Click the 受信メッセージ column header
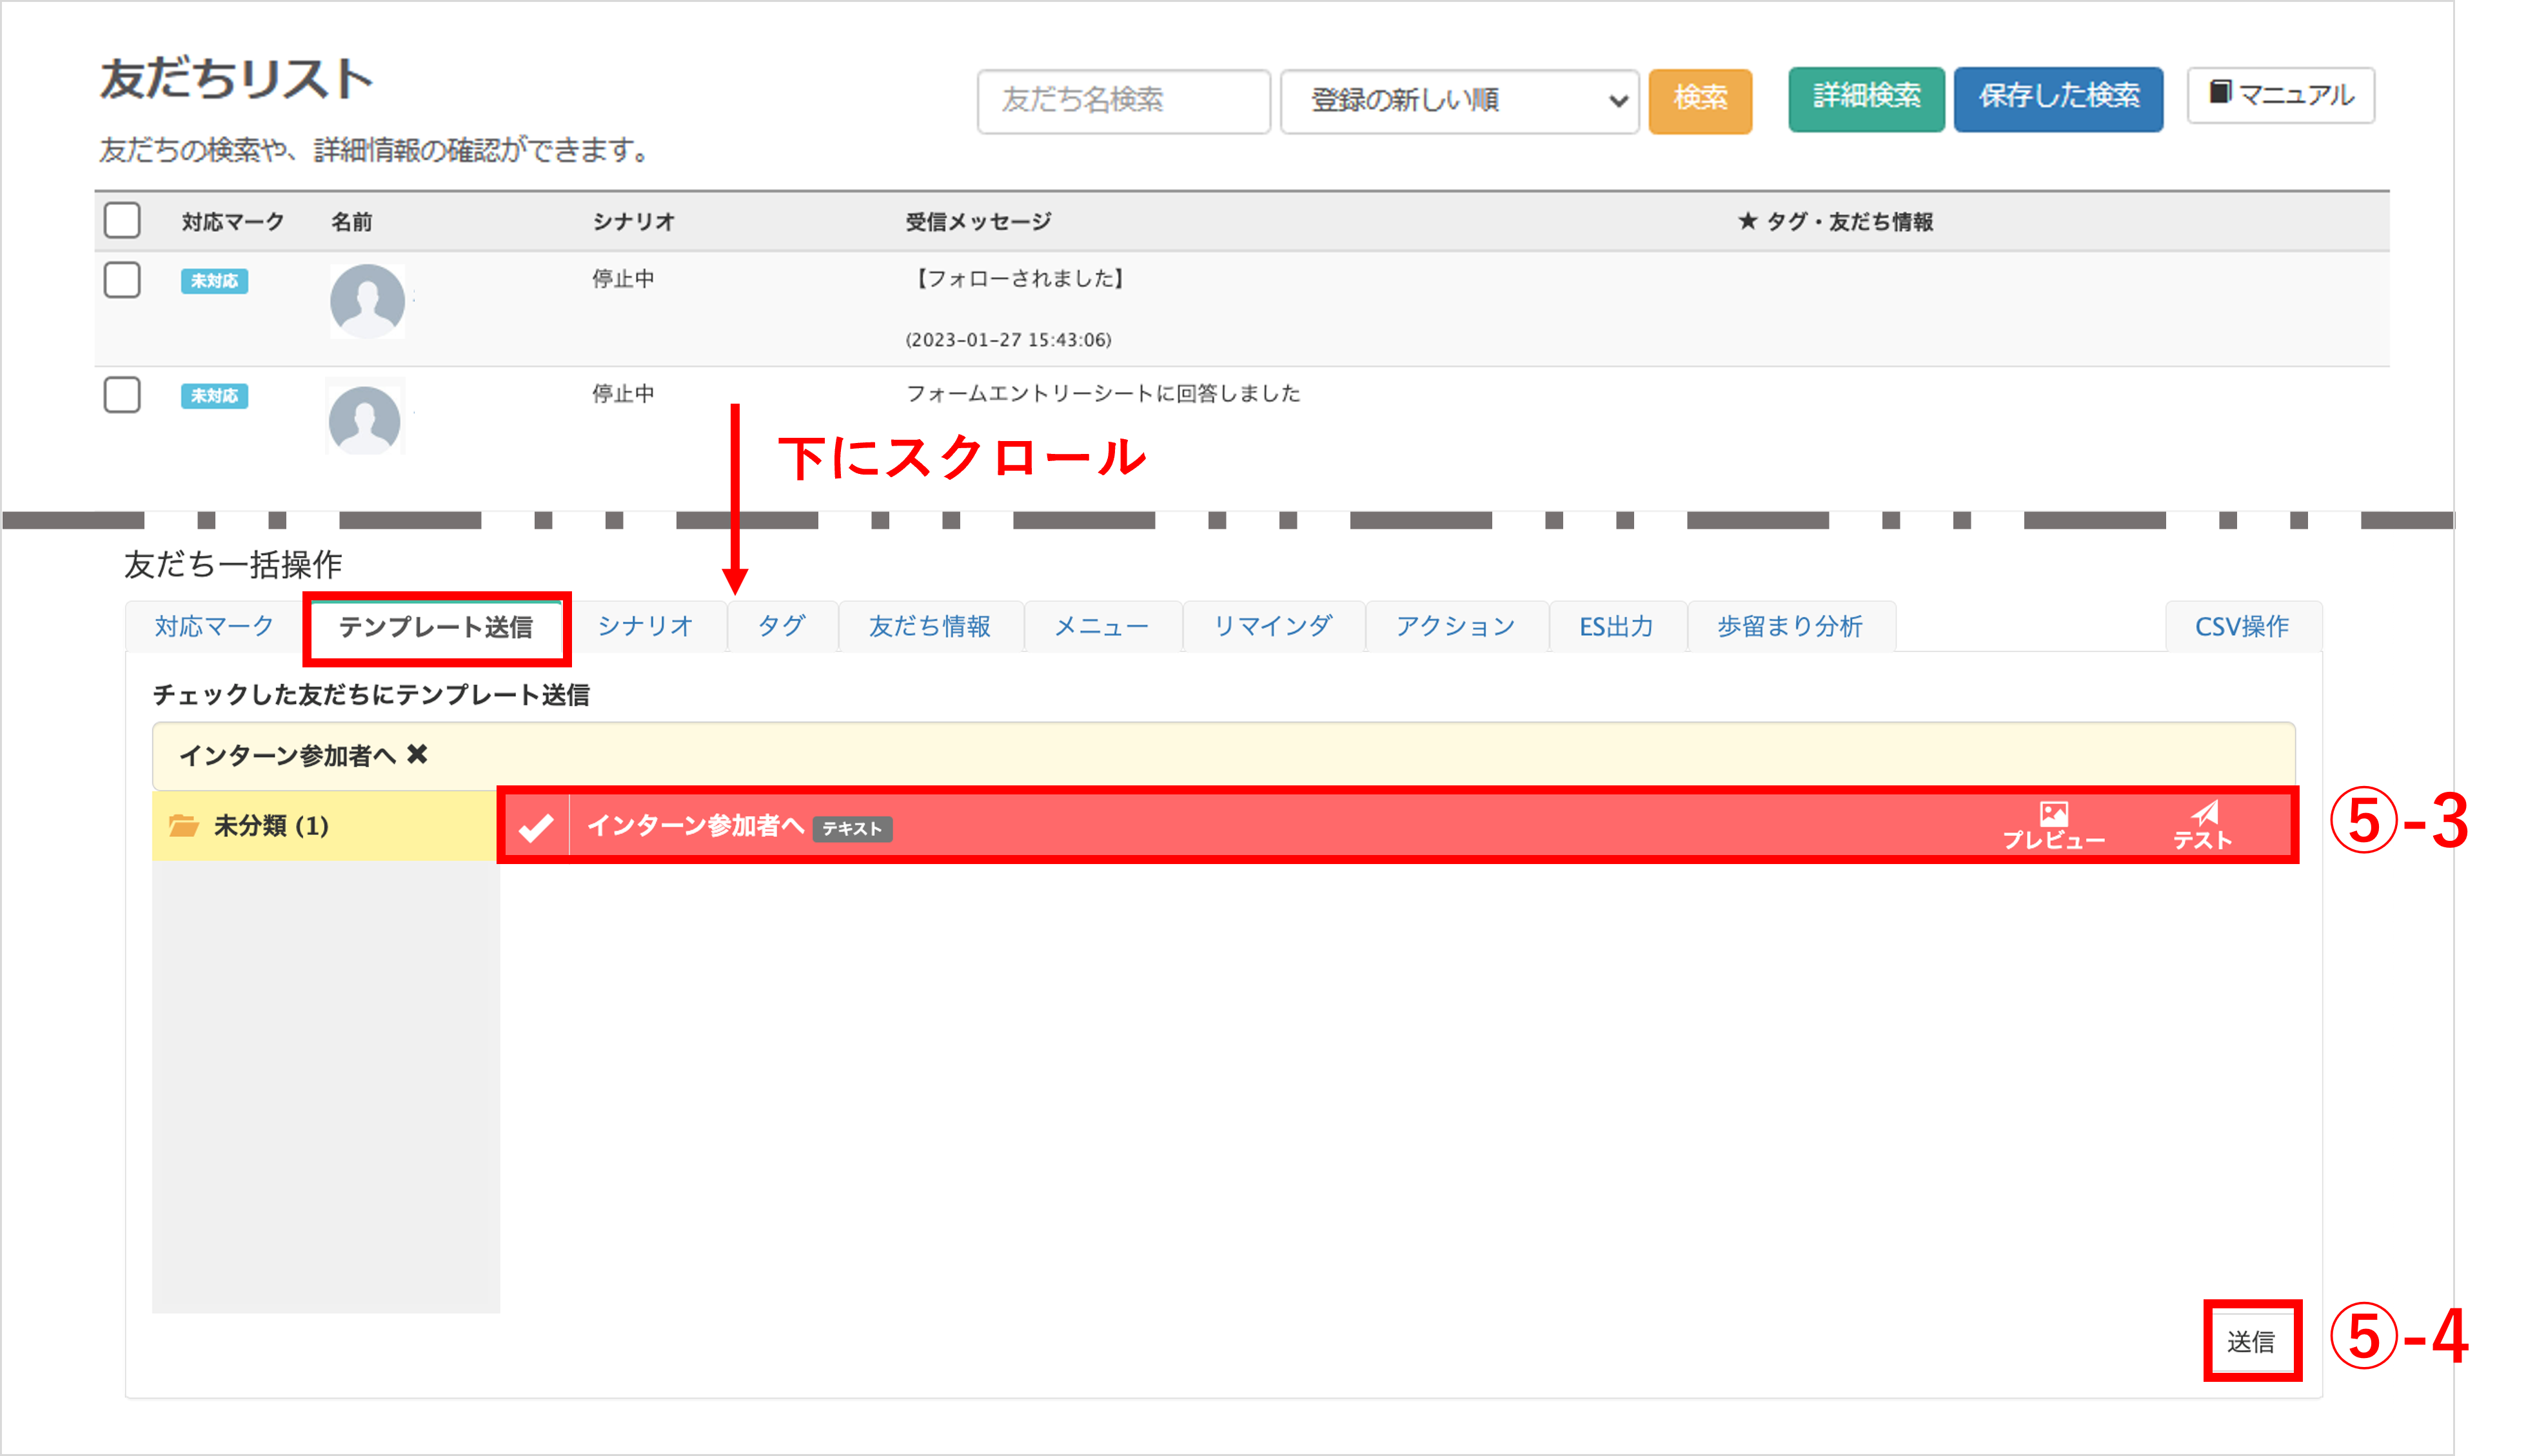 tap(978, 221)
